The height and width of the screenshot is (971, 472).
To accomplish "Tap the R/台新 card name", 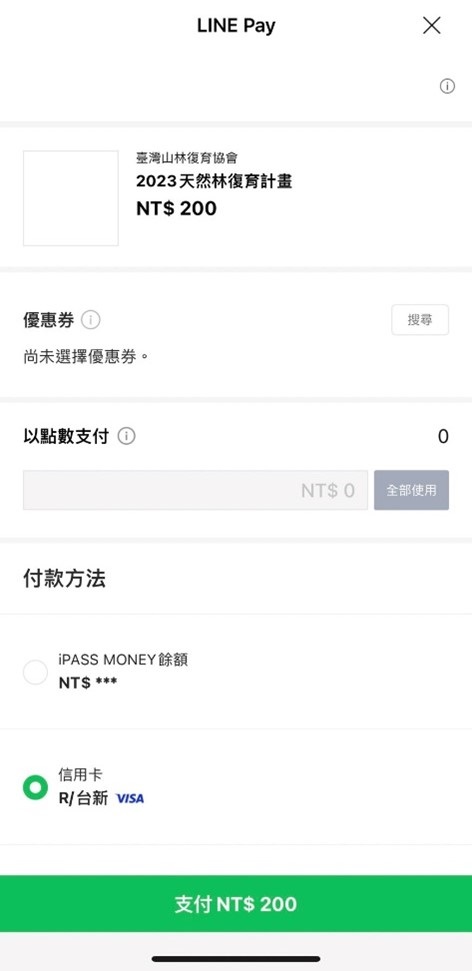I will [x=84, y=798].
